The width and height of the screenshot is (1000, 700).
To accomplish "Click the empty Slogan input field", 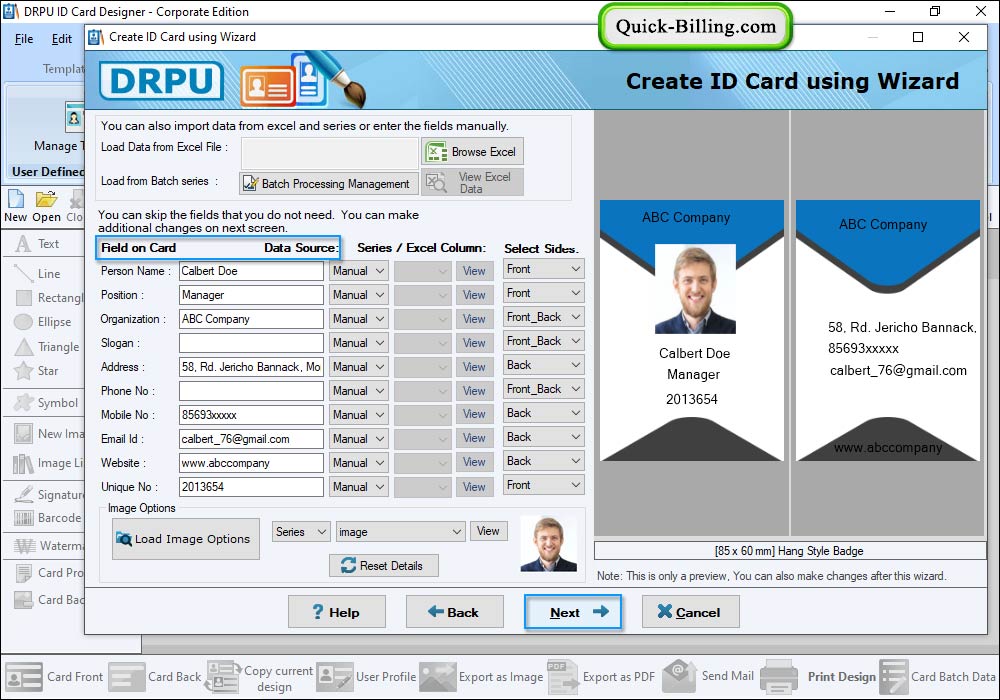I will click(x=251, y=343).
